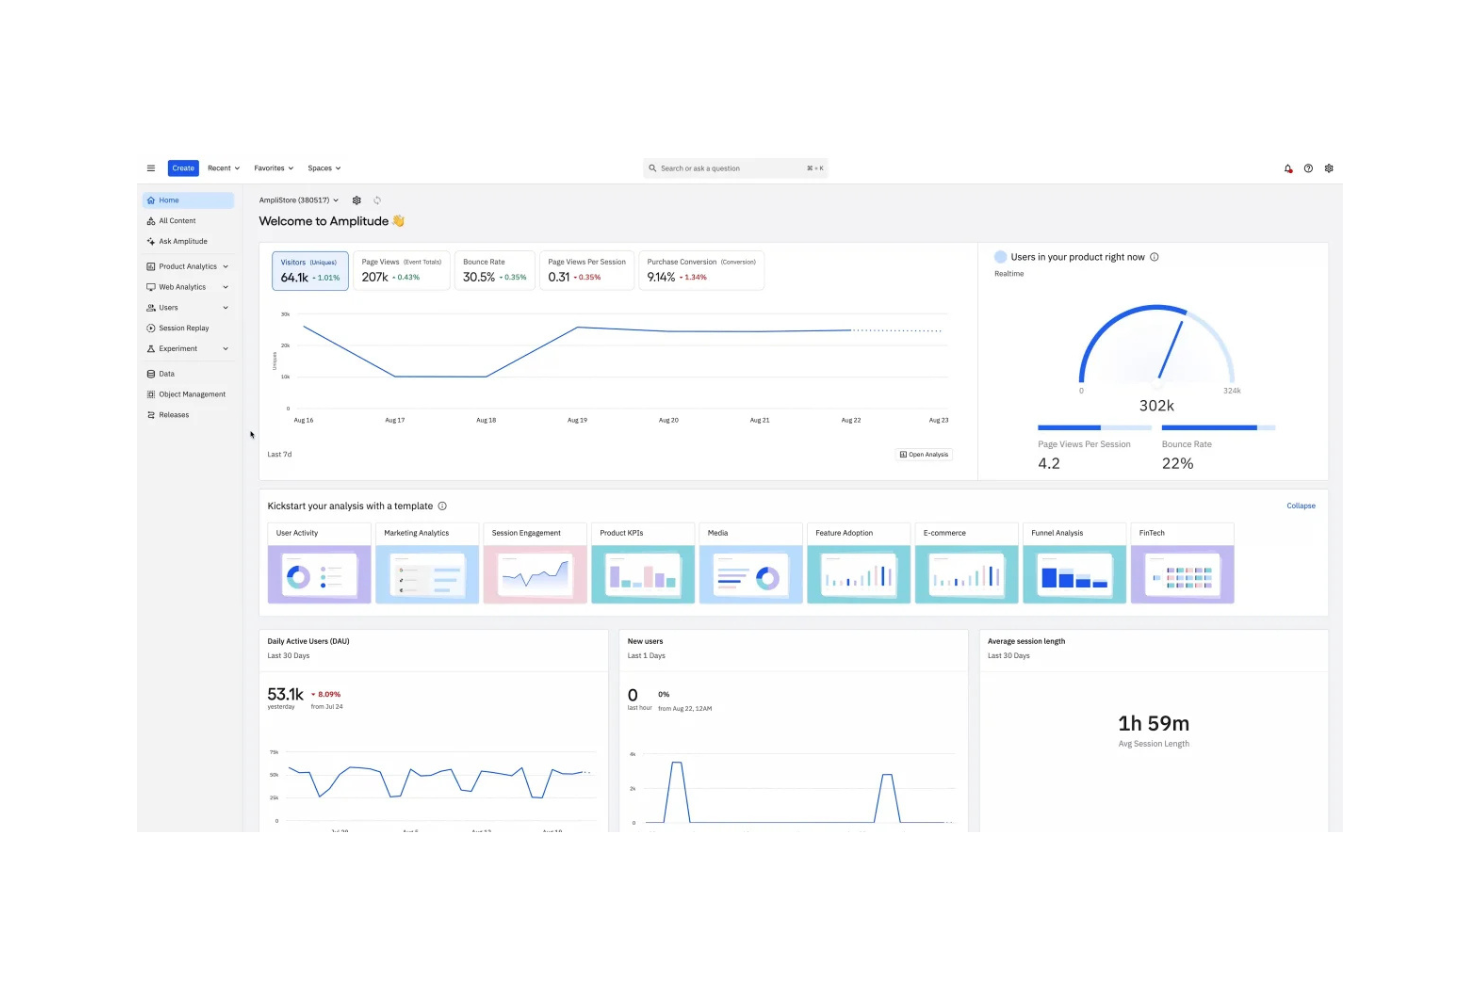Open the Session Engagement template

coord(535,563)
